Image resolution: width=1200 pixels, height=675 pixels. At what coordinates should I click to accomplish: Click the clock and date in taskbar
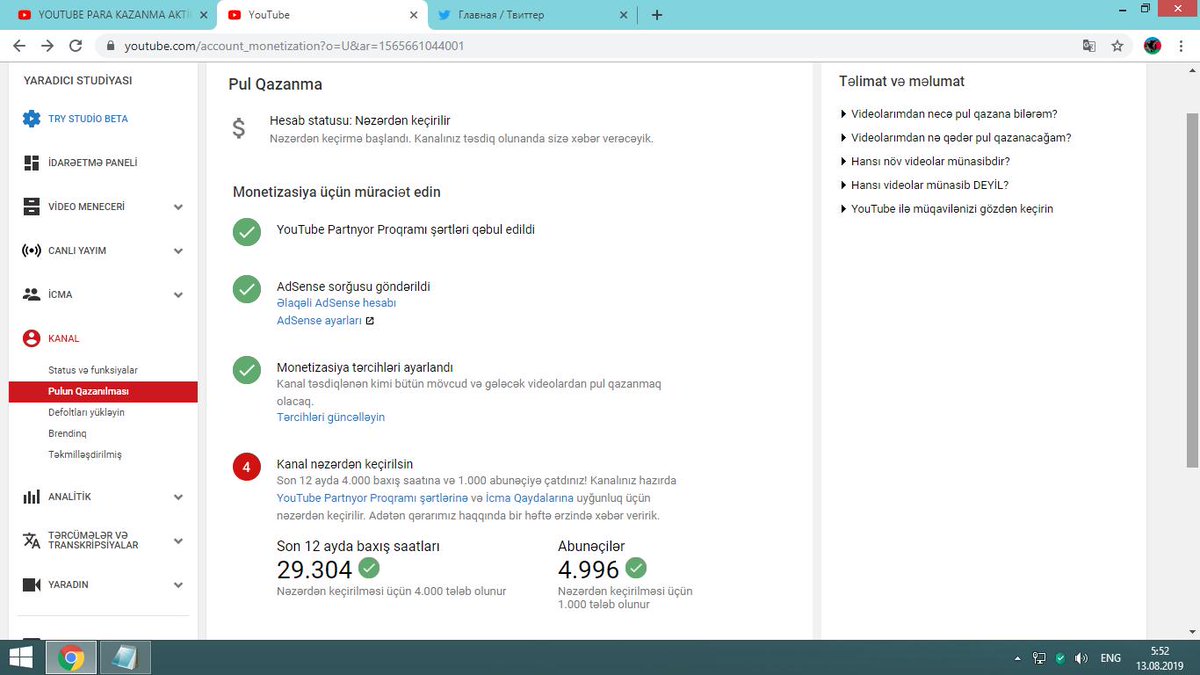[x=1160, y=658]
